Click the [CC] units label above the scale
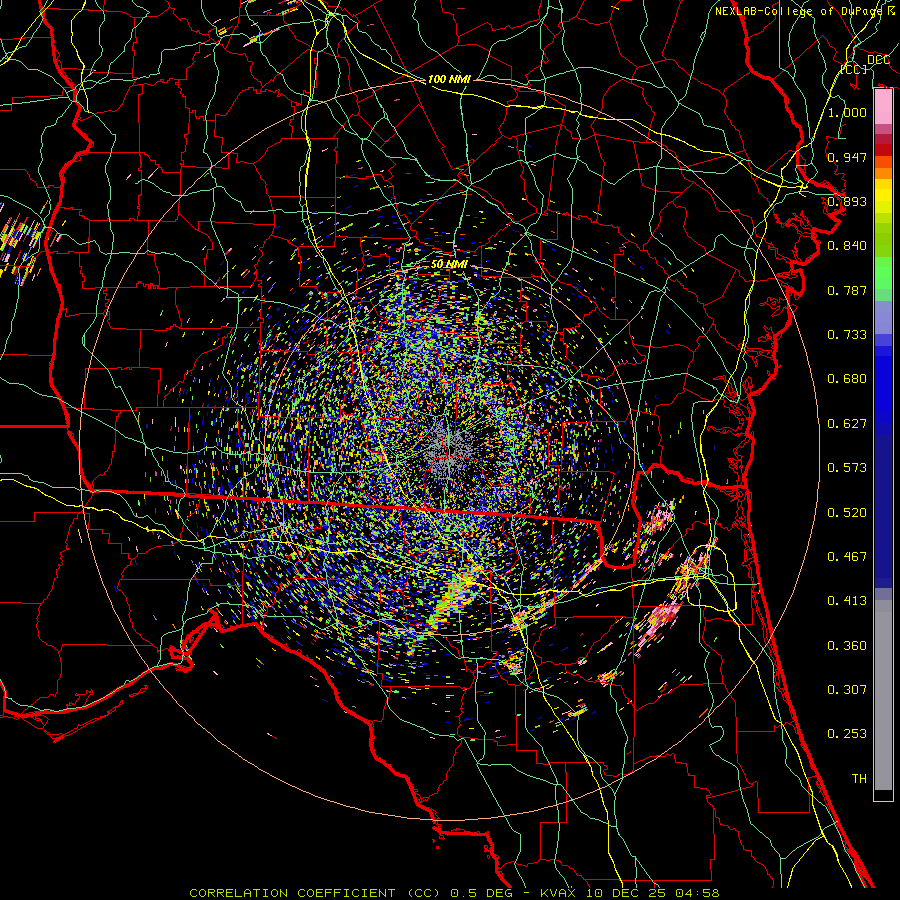Viewport: 900px width, 900px height. (x=854, y=69)
